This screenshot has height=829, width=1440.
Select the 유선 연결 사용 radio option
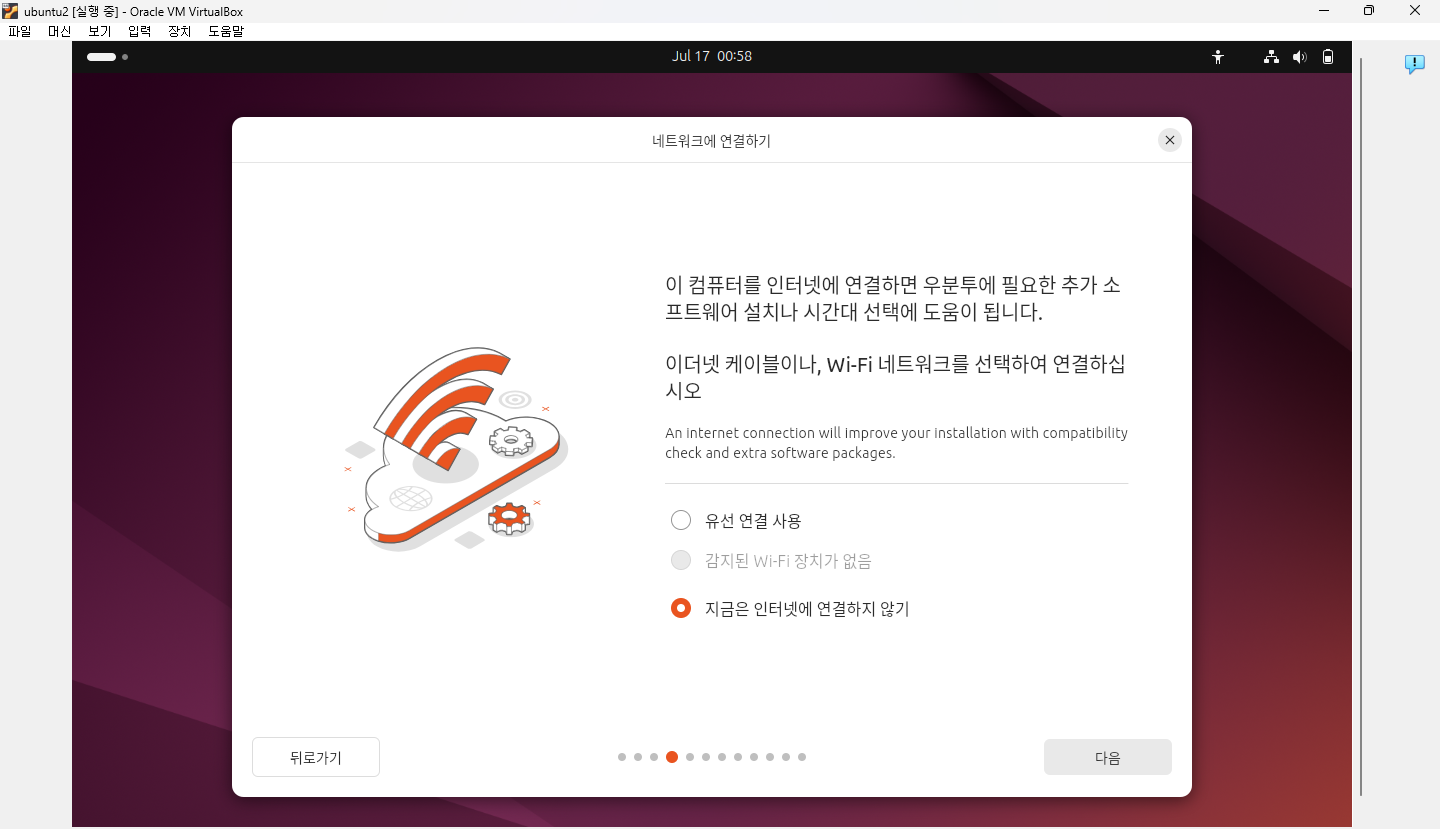coord(681,520)
